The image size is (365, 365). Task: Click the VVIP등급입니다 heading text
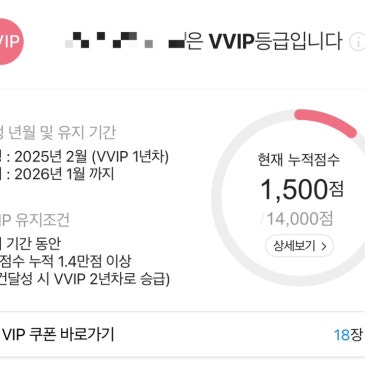[275, 41]
